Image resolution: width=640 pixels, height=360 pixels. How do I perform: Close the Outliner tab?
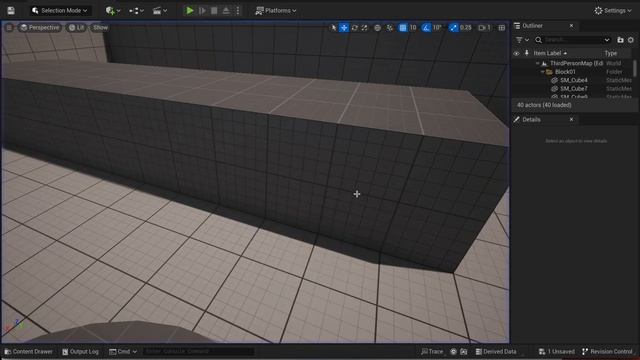click(x=571, y=26)
